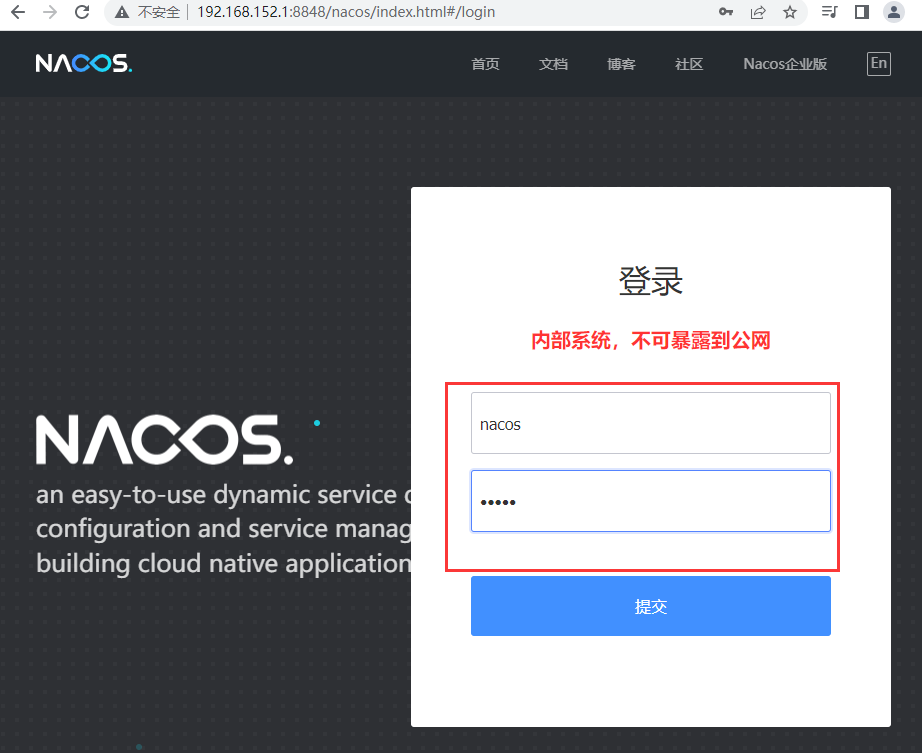The width and height of the screenshot is (922, 753).
Task: Click the browser forward arrow
Action: click(50, 12)
